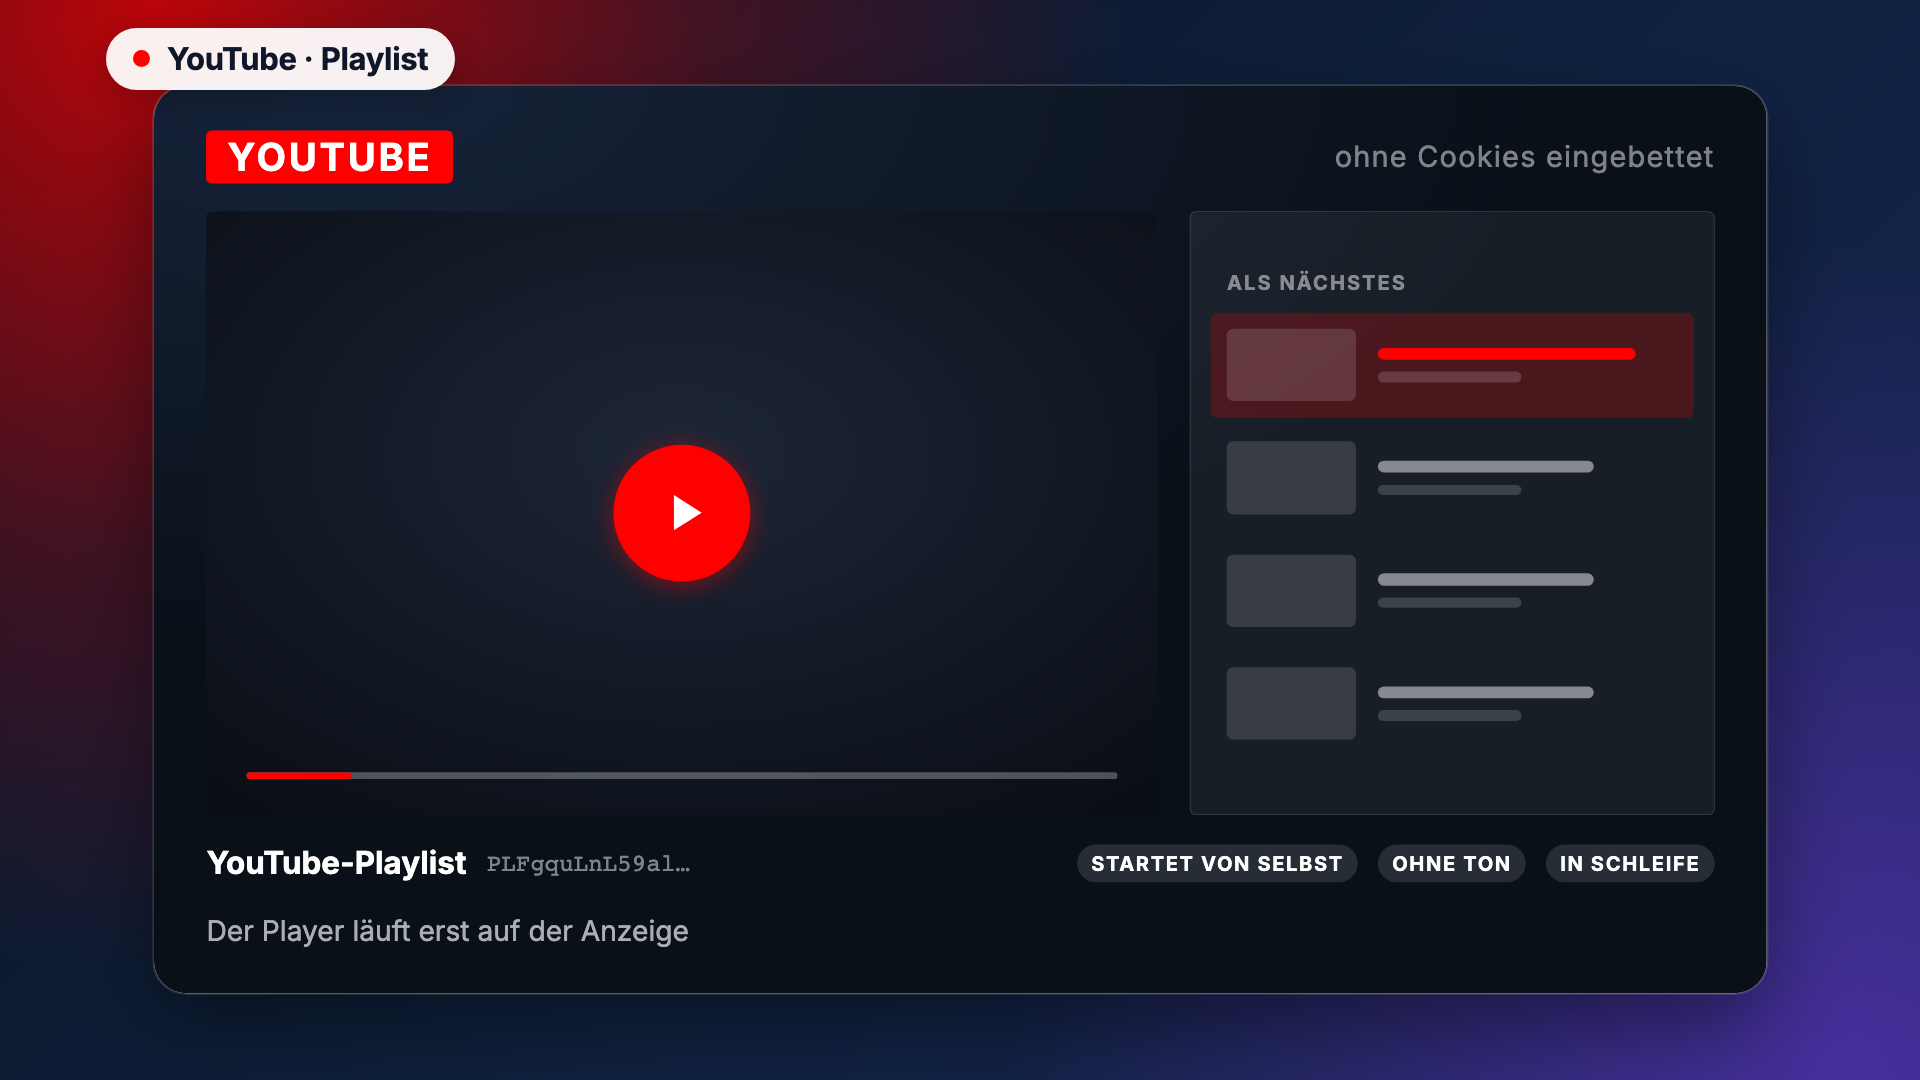Click the video progress bar
Viewport: 1920px width, 1080px height.
coord(681,775)
